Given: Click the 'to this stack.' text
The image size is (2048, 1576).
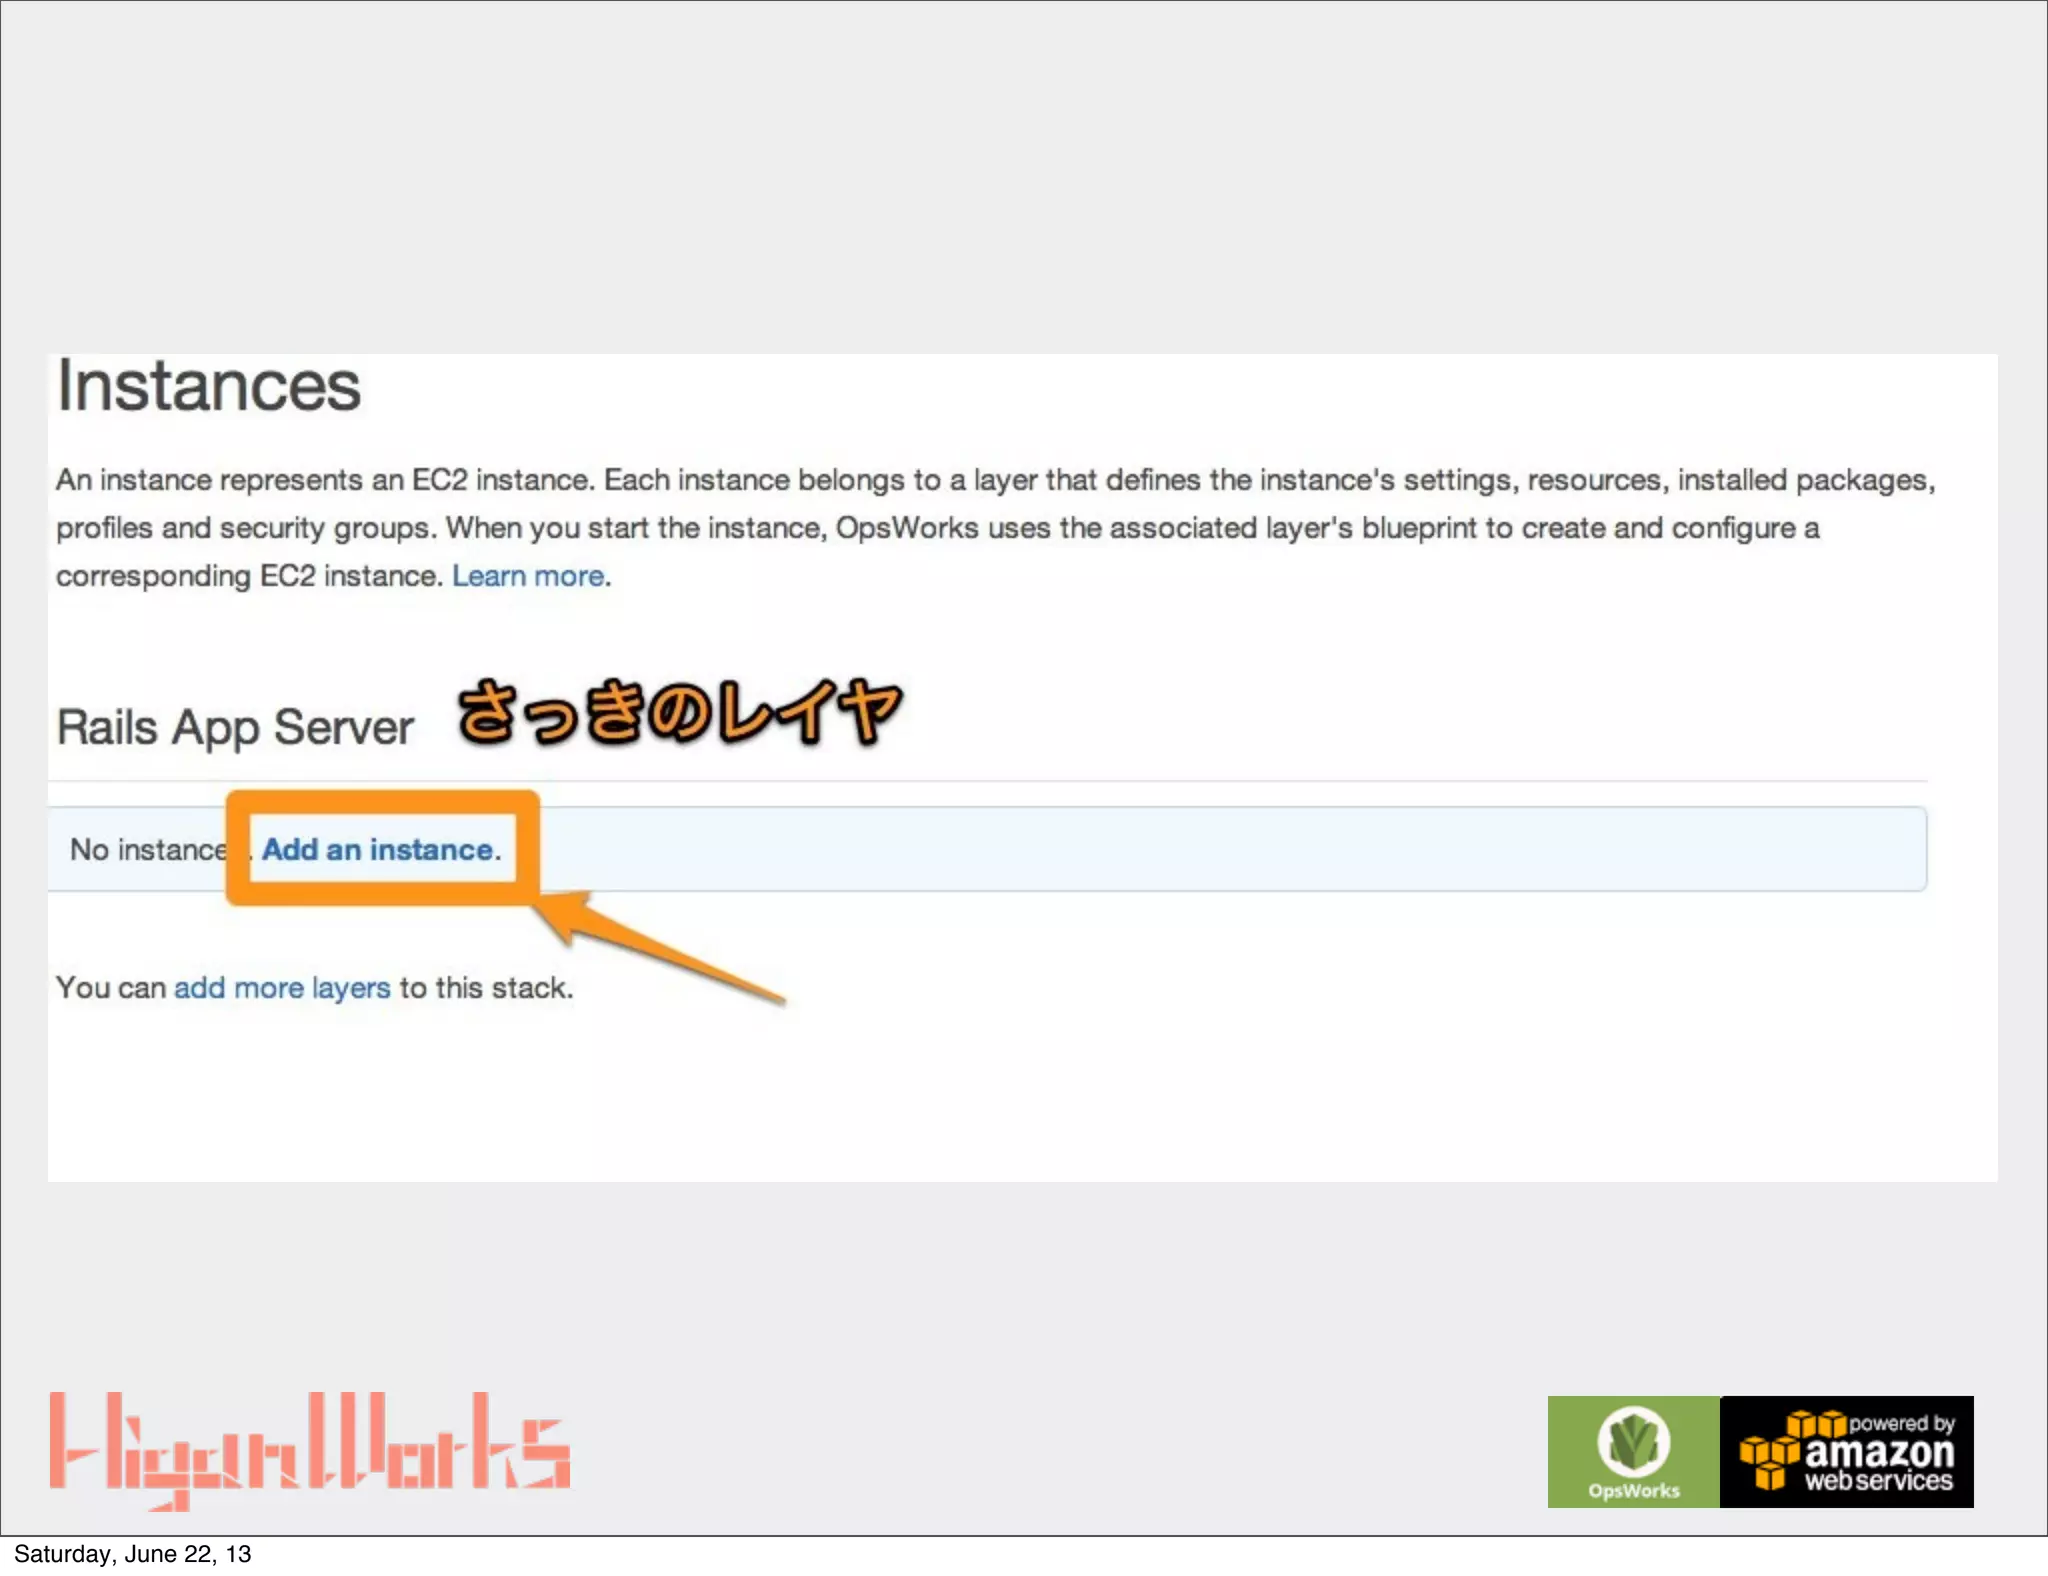Looking at the screenshot, I should tap(486, 988).
